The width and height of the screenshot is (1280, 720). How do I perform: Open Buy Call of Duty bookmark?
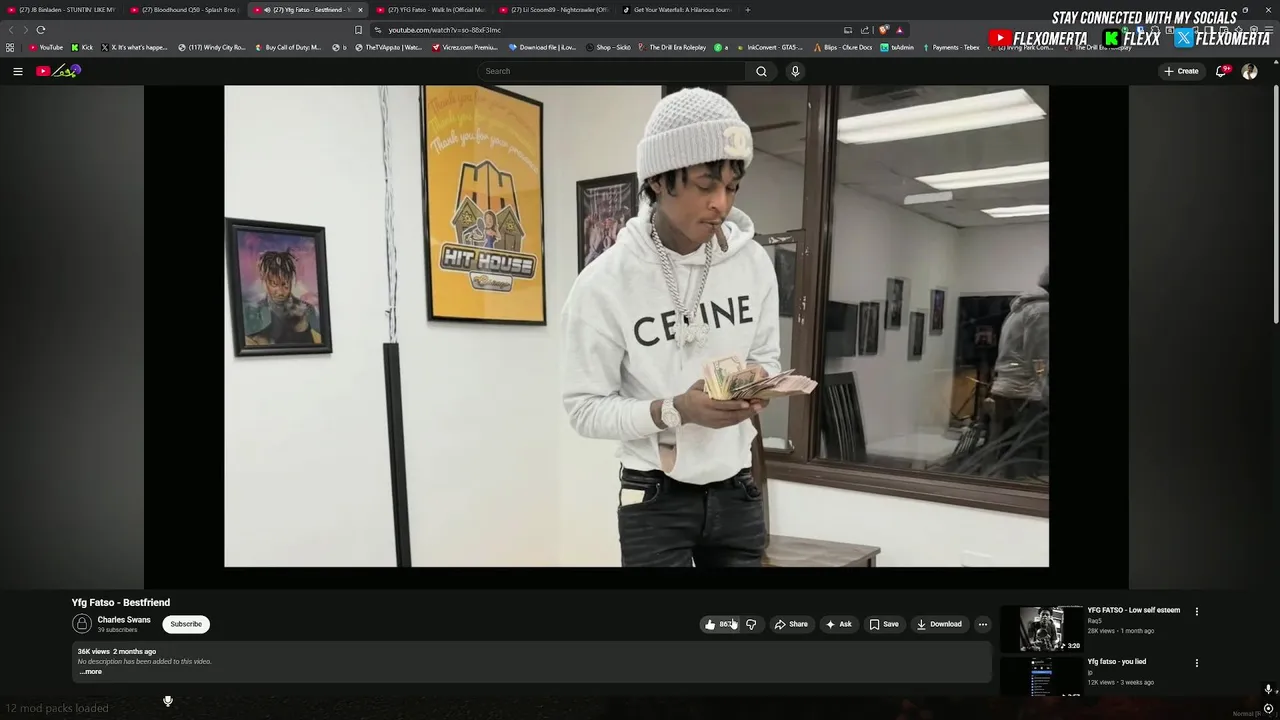288,47
